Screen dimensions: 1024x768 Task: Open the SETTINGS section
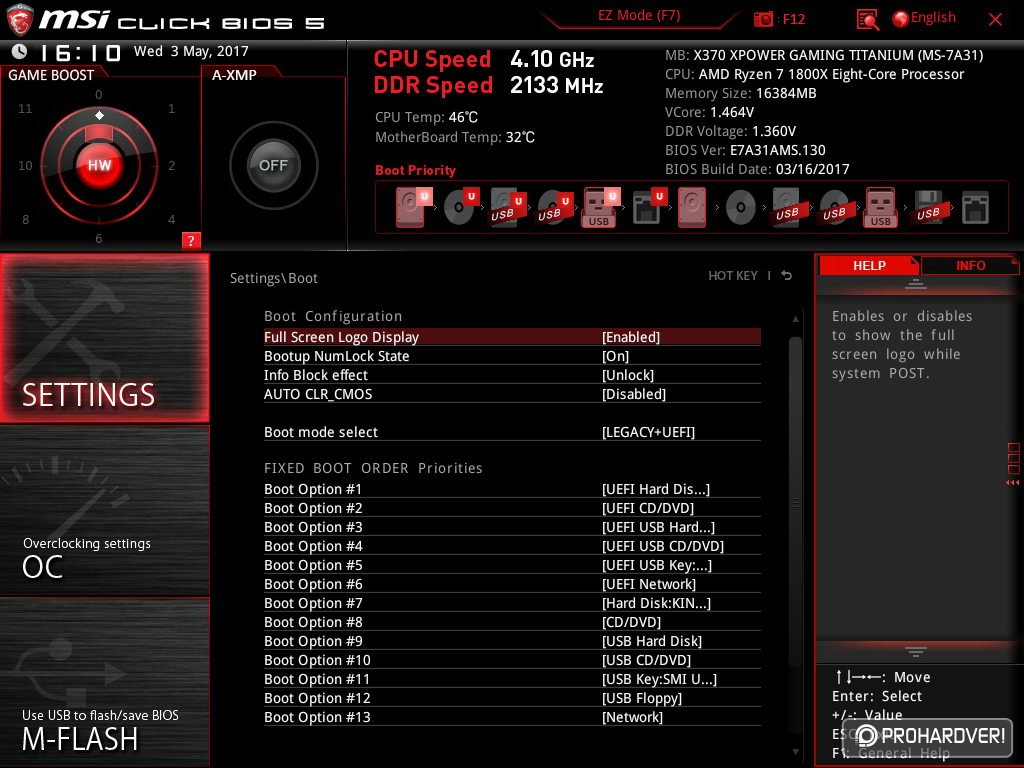tap(104, 338)
